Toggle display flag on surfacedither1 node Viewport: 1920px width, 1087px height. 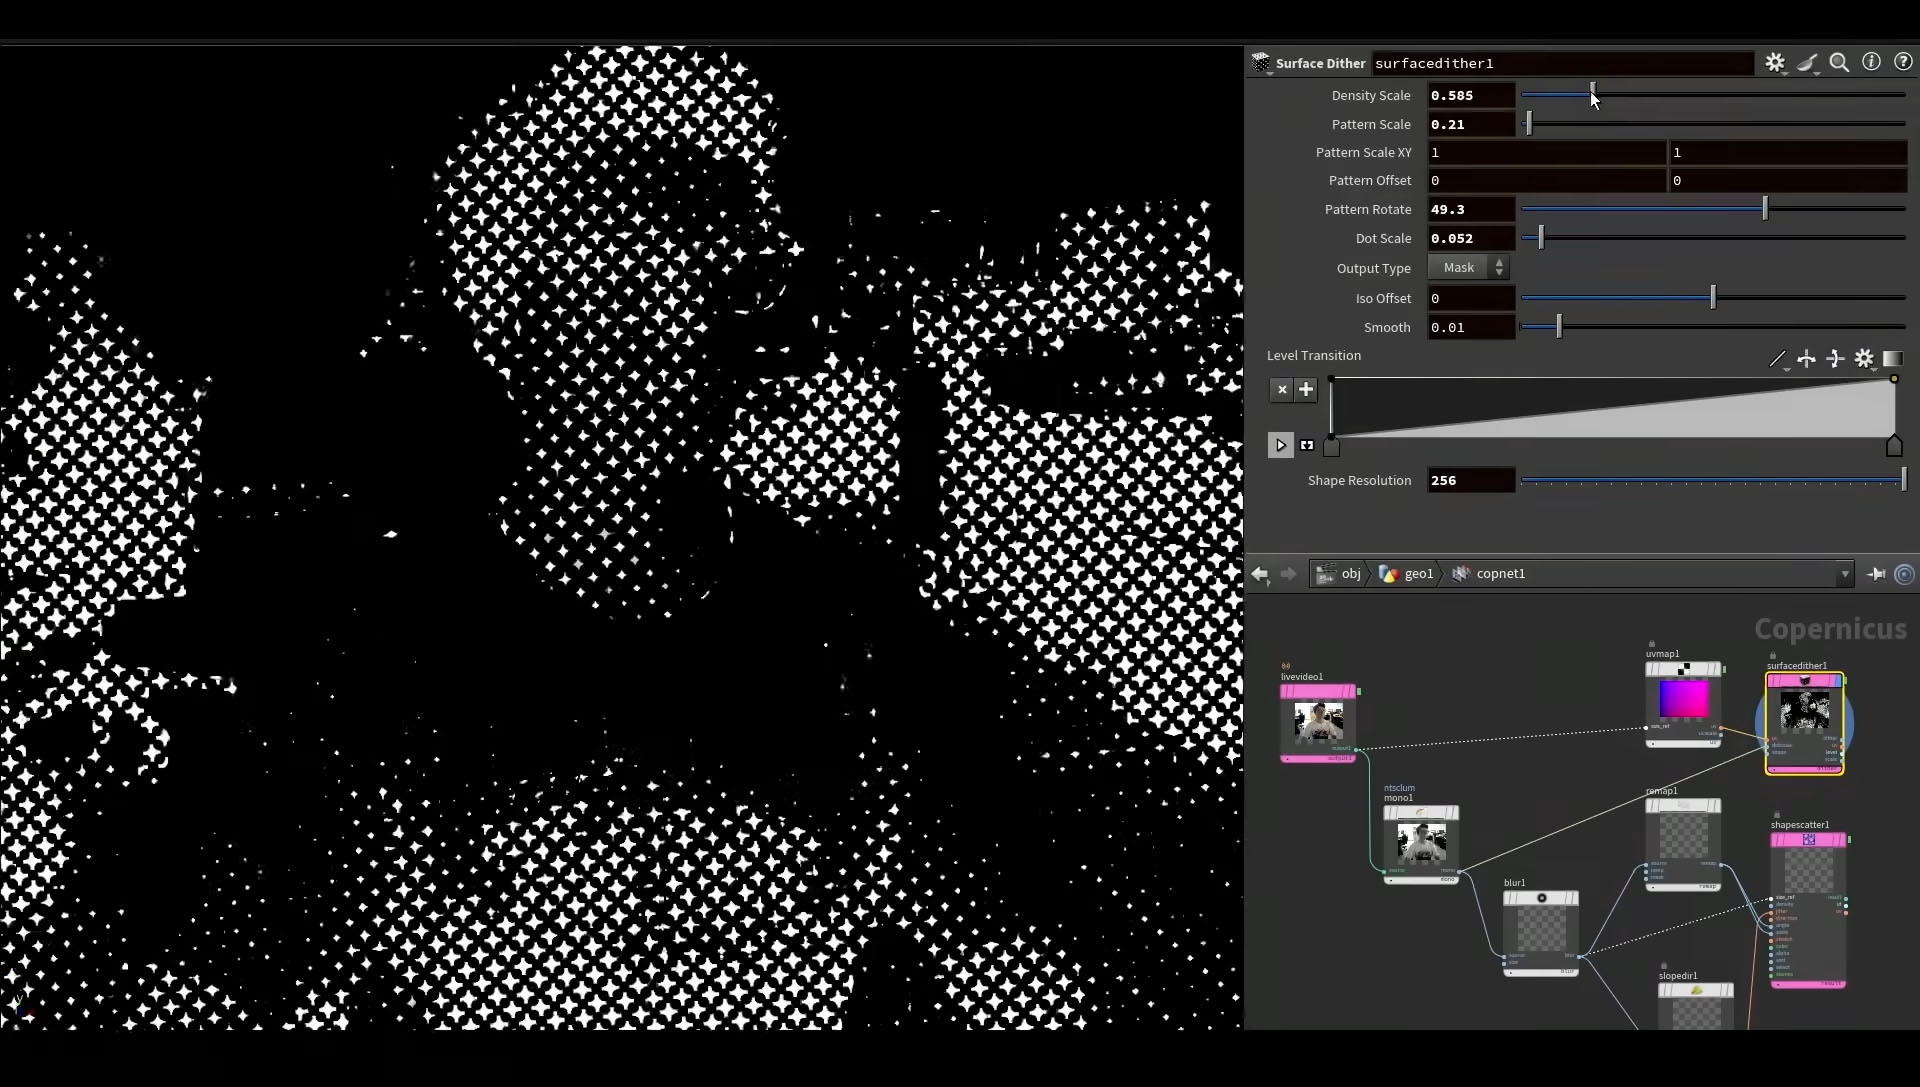coord(1845,680)
